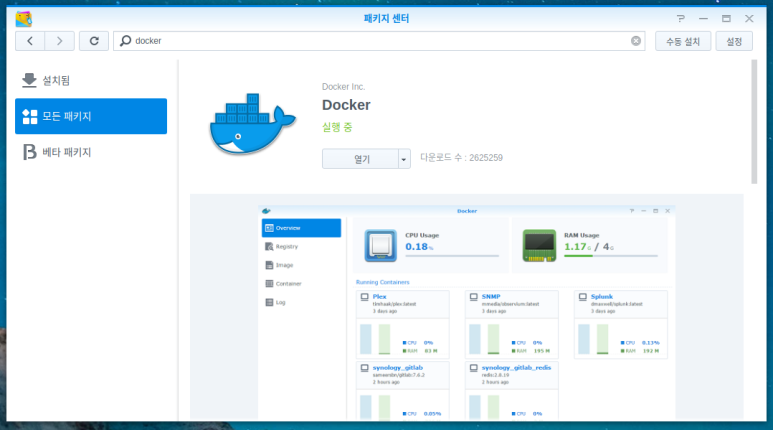773x430 pixels.
Task: Open the 베타 패키지 section
Action: click(91, 152)
